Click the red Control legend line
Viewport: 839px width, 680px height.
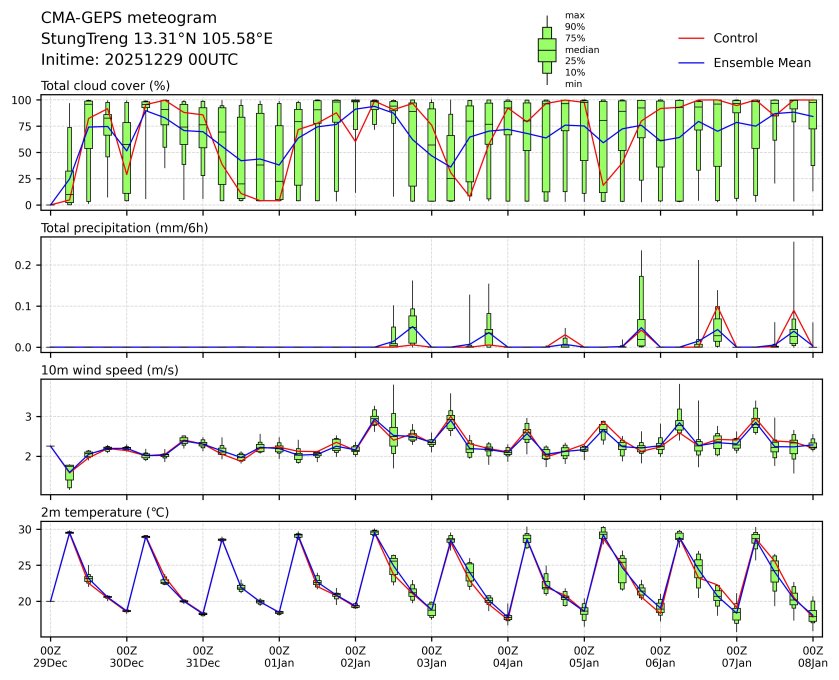pyautogui.click(x=692, y=38)
